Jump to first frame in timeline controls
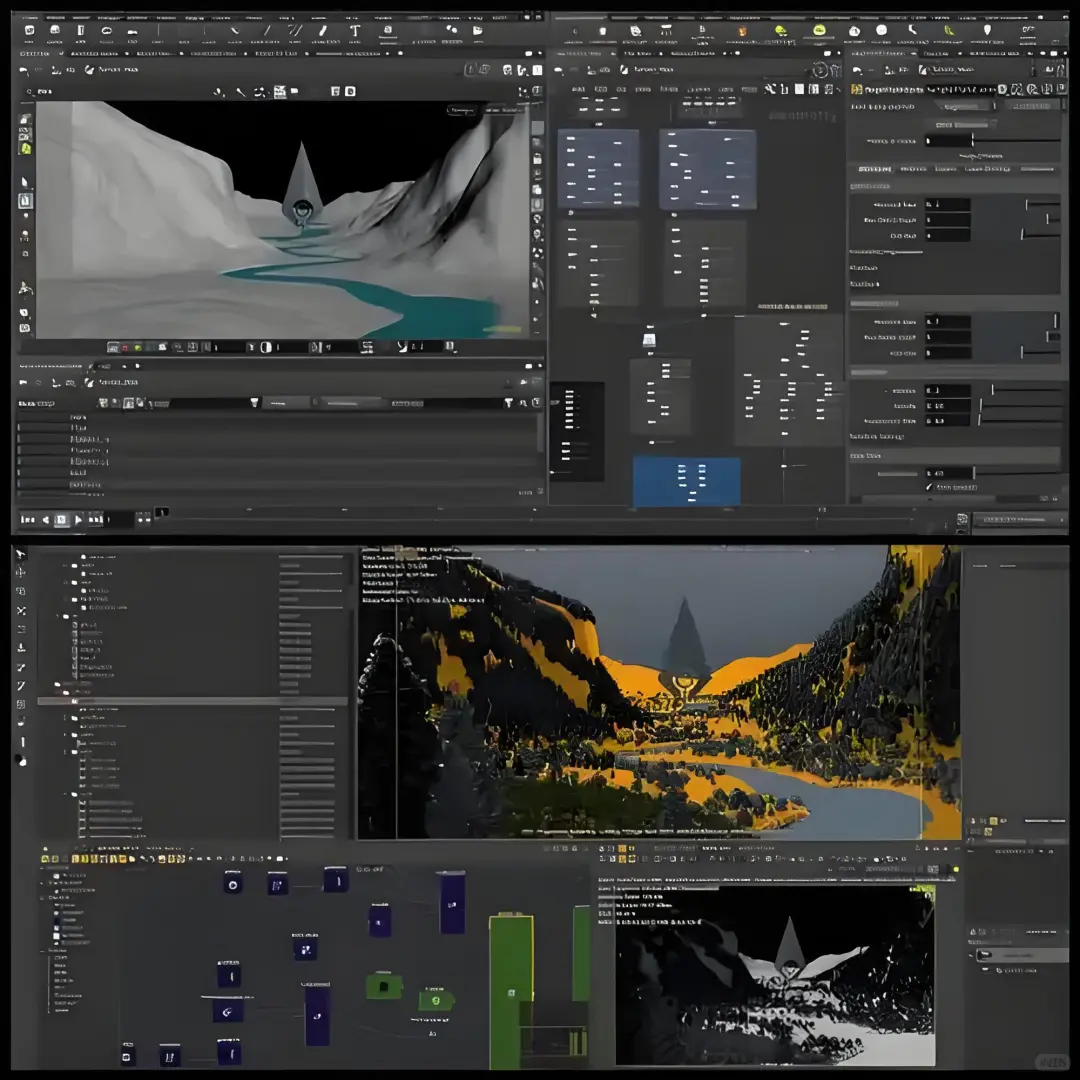 coord(27,519)
